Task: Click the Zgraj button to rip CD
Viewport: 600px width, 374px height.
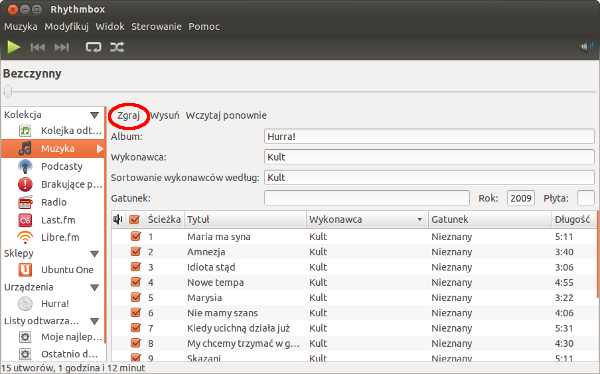Action: (129, 116)
